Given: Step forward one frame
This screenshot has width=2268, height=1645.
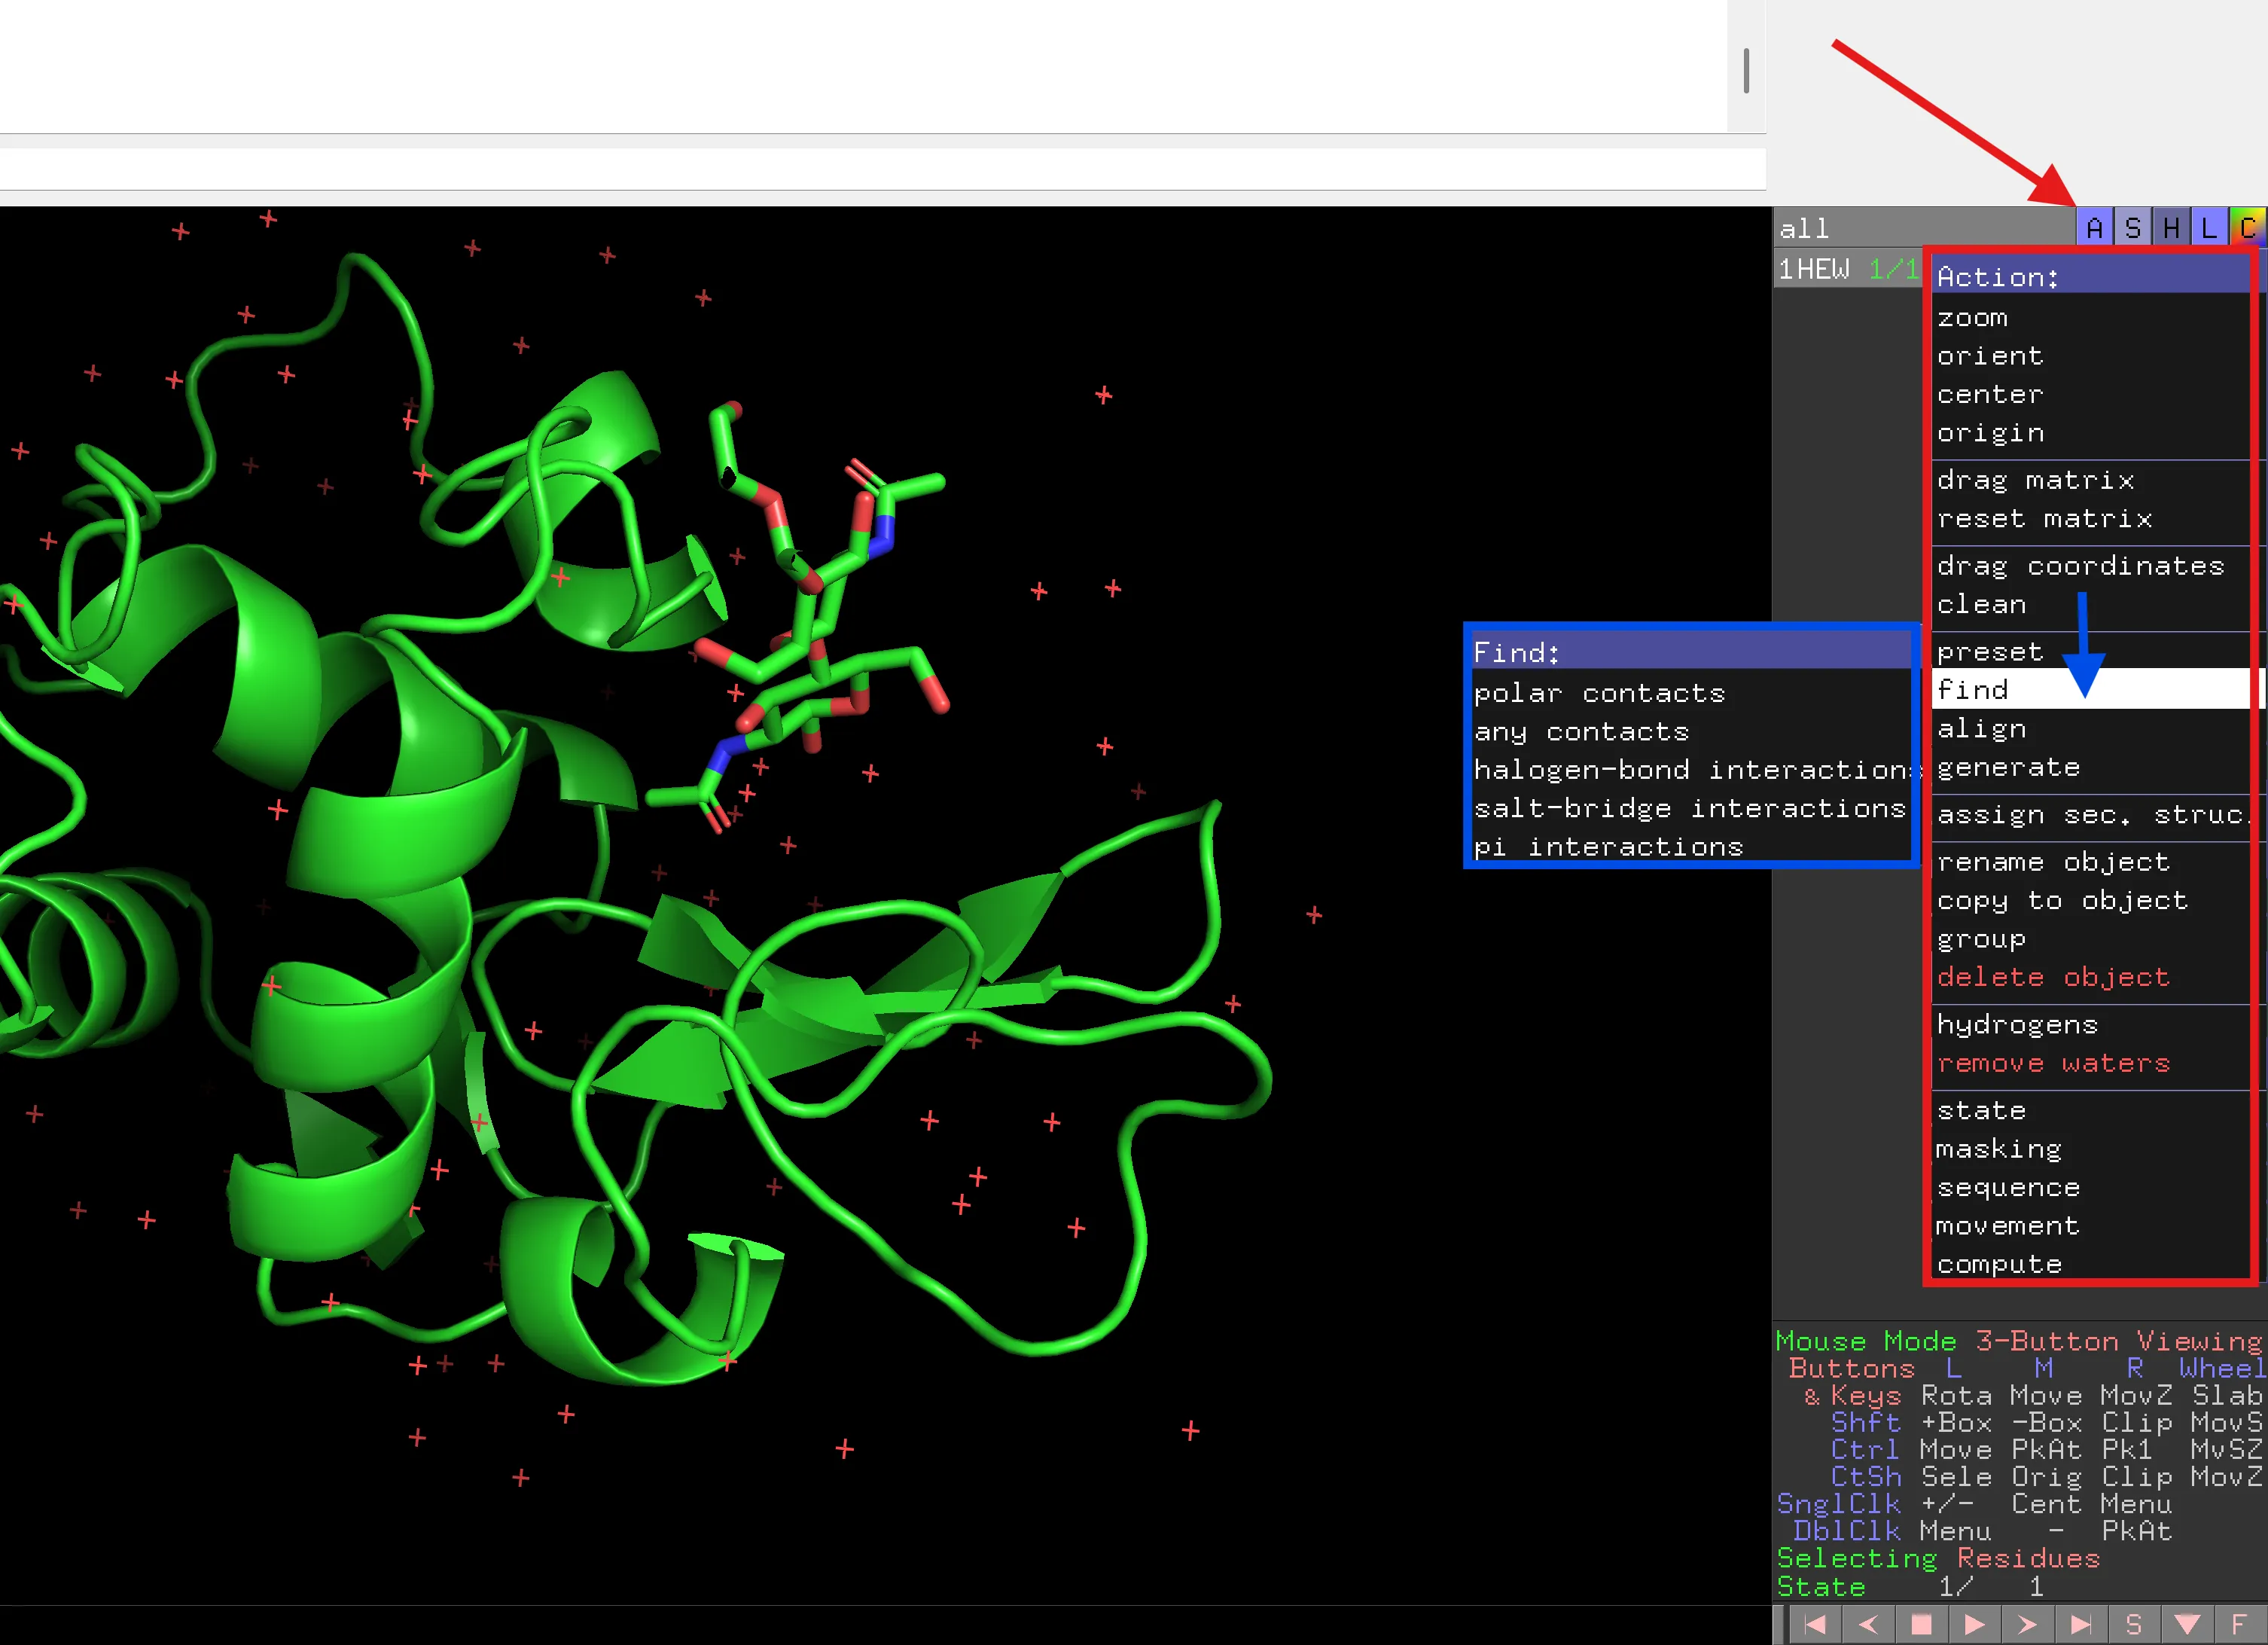Looking at the screenshot, I should pyautogui.click(x=2027, y=1625).
